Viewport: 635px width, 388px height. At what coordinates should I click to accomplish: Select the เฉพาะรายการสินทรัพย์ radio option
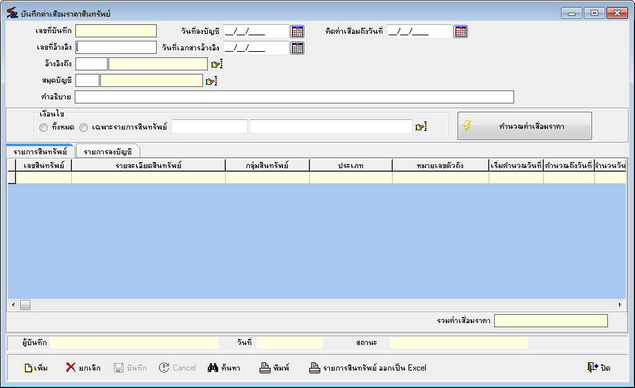pos(83,128)
